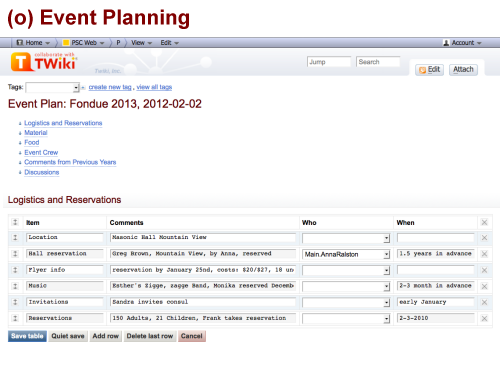Click the Quiet save button
Image resolution: width=500 pixels, height=380 pixels.
click(x=68, y=336)
